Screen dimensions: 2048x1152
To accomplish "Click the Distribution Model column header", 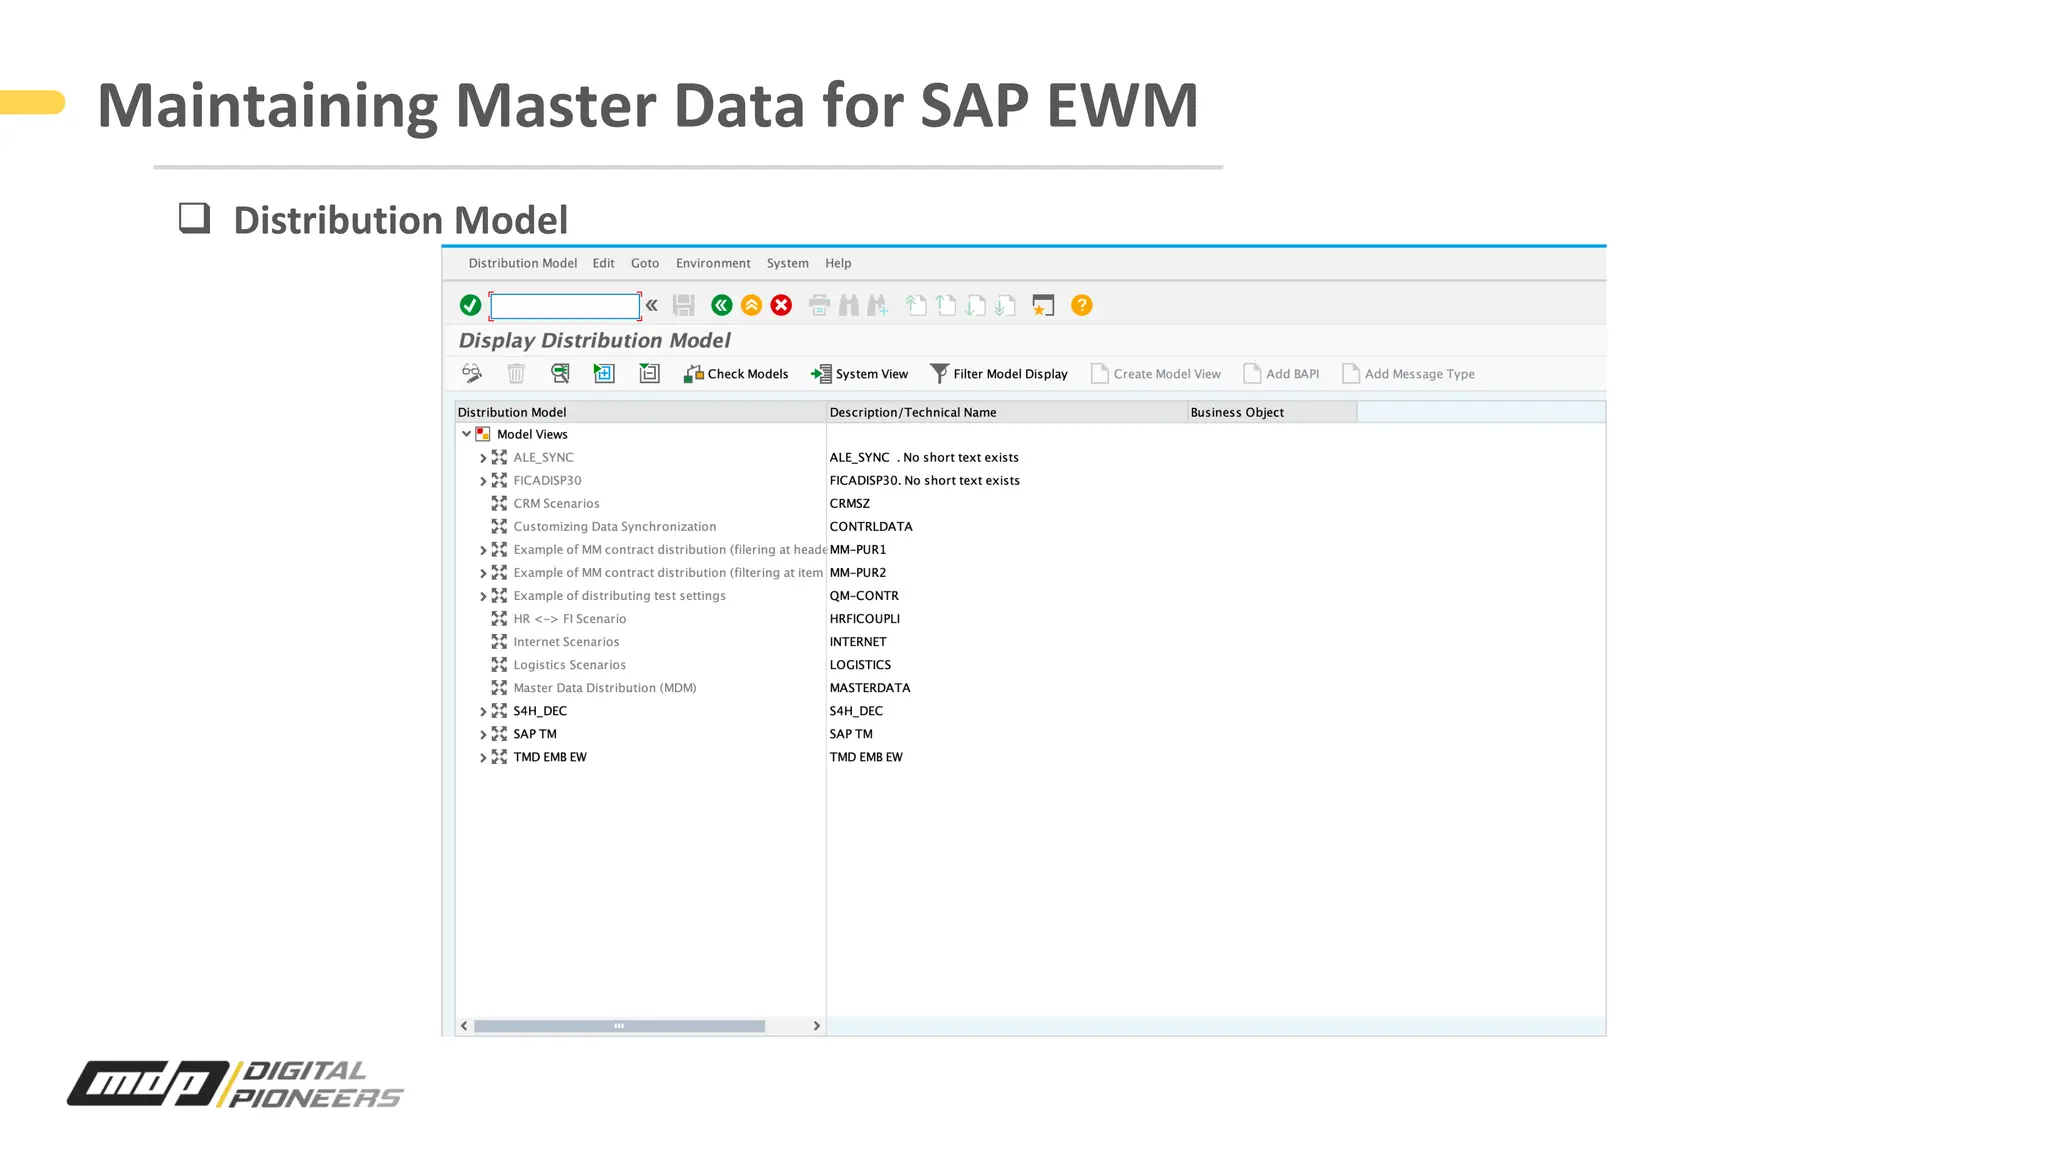I will 640,412.
